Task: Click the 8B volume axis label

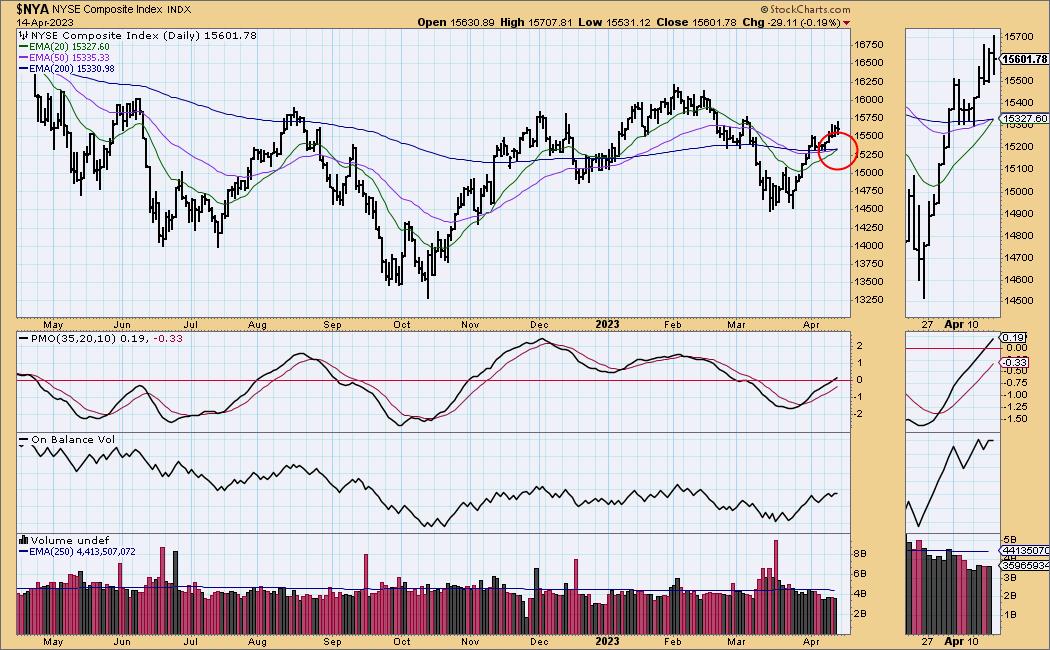Action: pyautogui.click(x=859, y=554)
